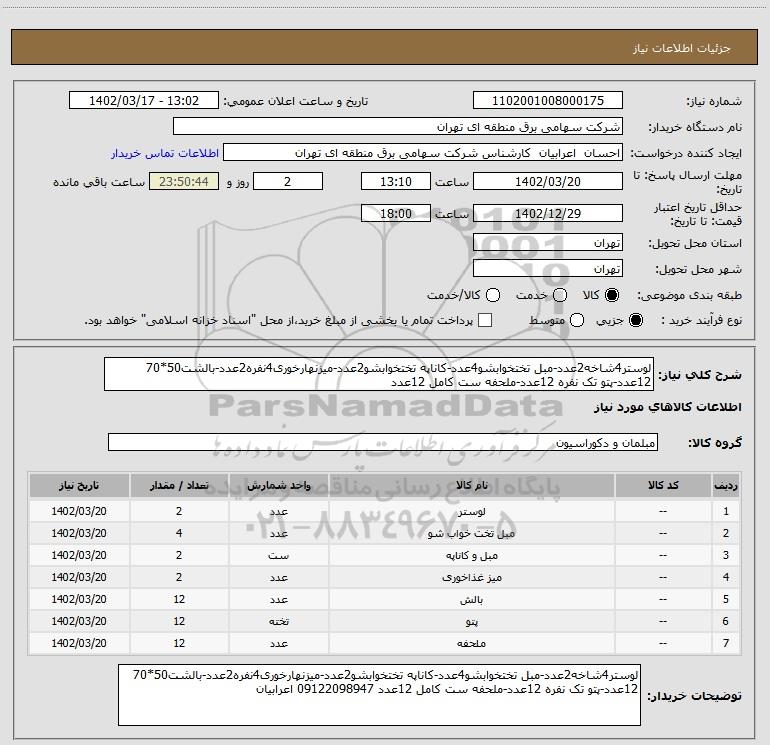The width and height of the screenshot is (770, 745).
Task: Click the ساعت باقی مانده label
Action: coord(99,182)
